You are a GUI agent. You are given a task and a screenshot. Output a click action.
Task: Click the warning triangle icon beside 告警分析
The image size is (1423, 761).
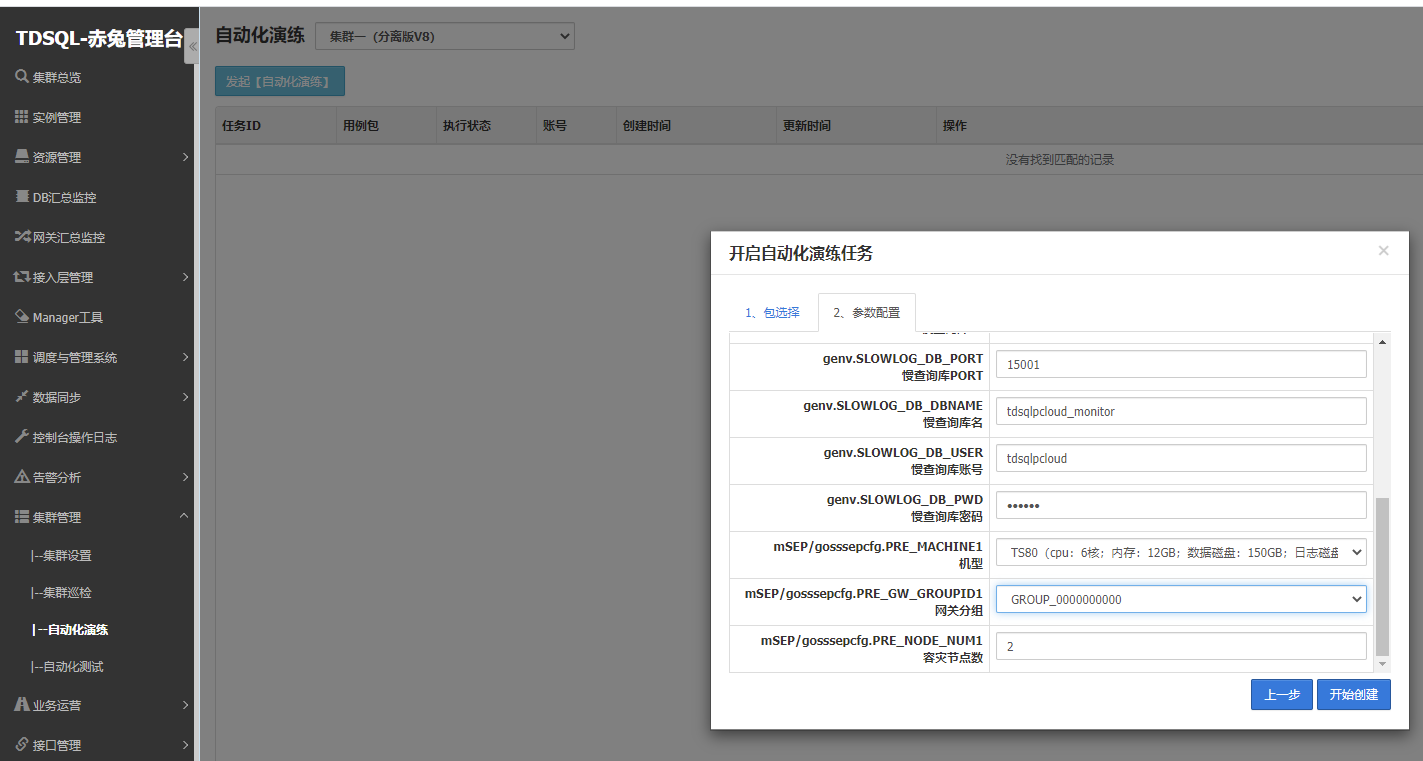tap(22, 477)
